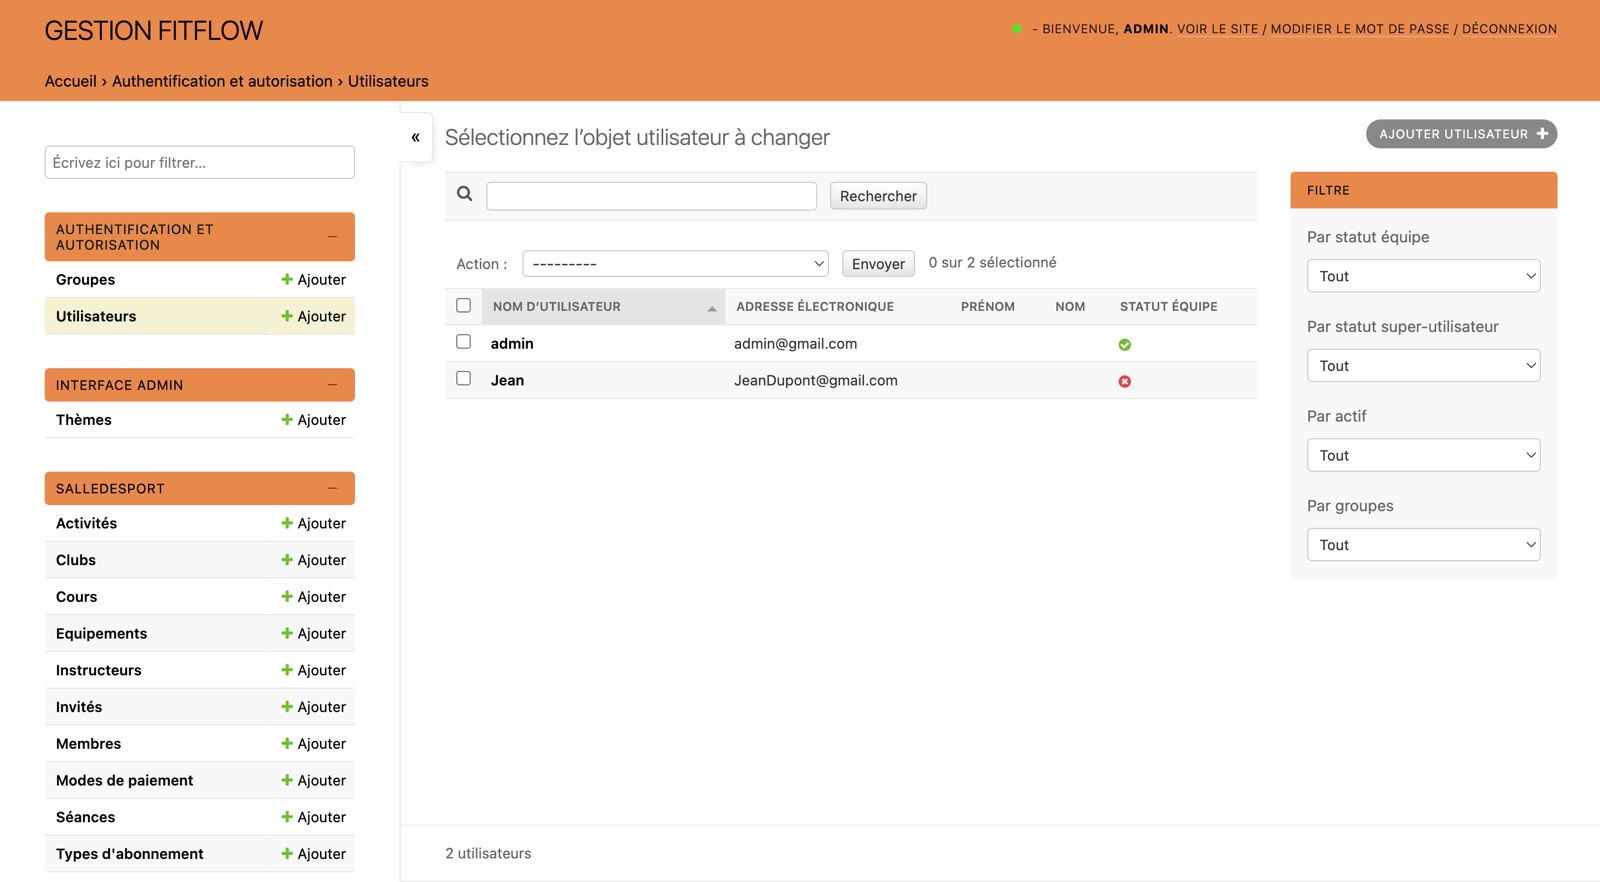
Task: Sort by Nom d'utilisateur column header
Action: tap(557, 307)
